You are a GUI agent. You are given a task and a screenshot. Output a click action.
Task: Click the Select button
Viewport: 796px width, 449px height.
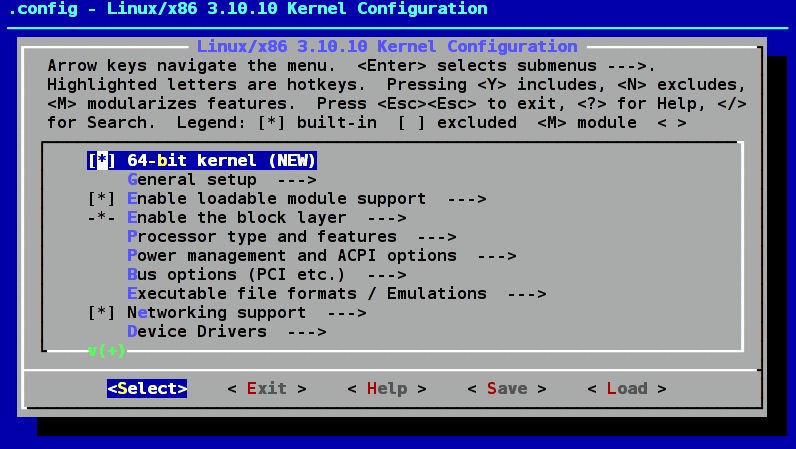point(147,389)
